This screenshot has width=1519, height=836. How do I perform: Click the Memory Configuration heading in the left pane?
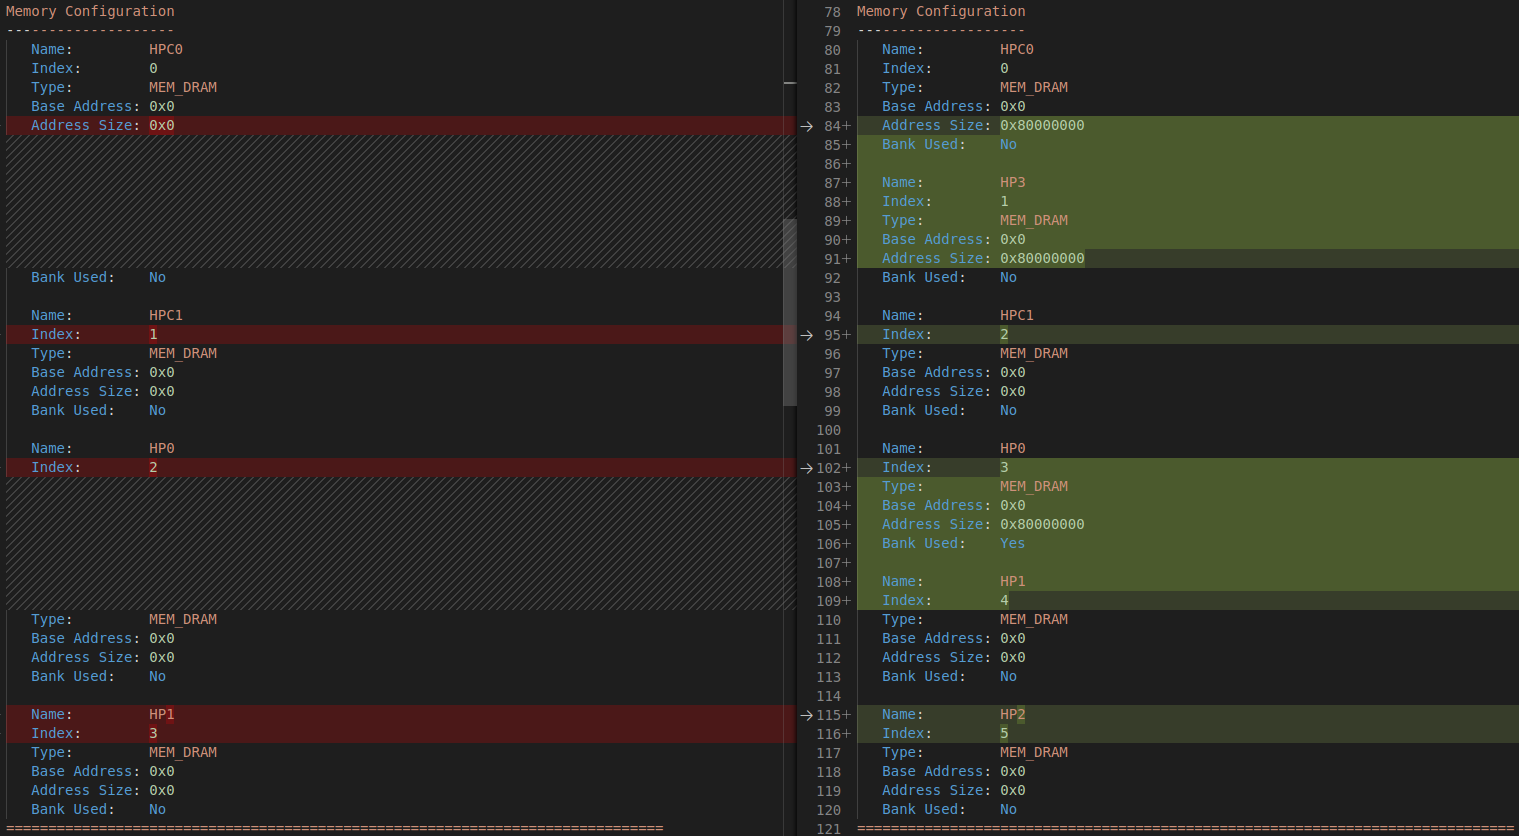click(x=92, y=11)
